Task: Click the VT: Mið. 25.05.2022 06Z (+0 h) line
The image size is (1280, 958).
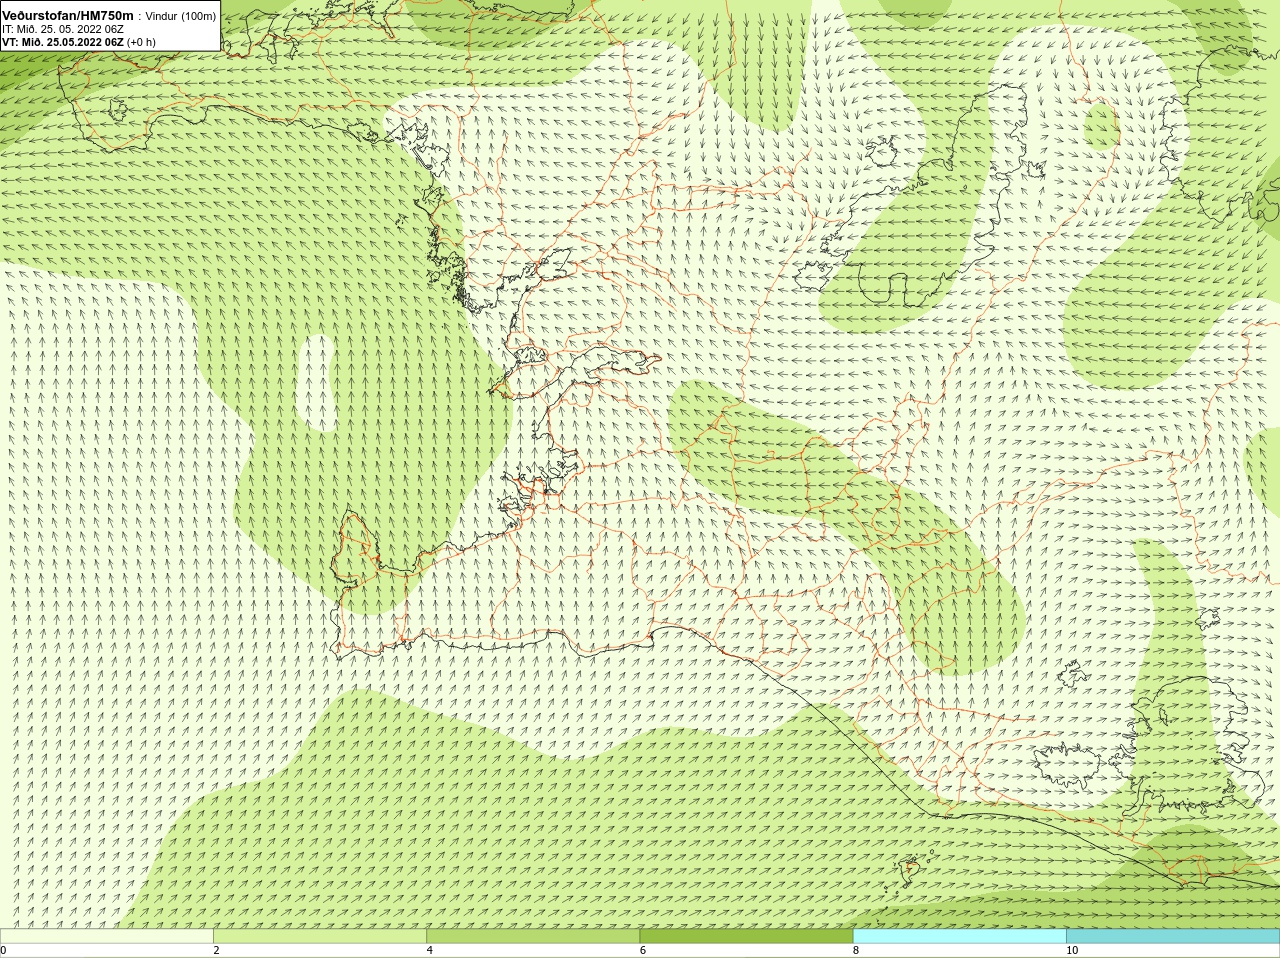Action: (x=79, y=43)
